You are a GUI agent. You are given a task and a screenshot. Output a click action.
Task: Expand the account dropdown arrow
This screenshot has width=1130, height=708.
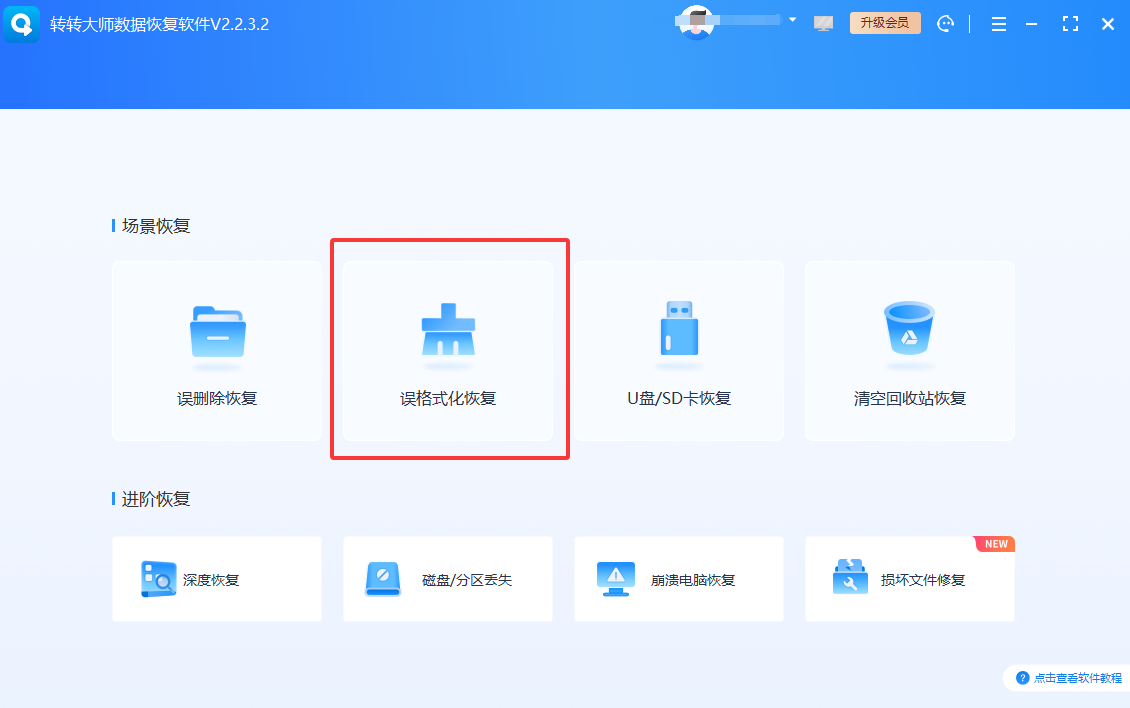792,20
